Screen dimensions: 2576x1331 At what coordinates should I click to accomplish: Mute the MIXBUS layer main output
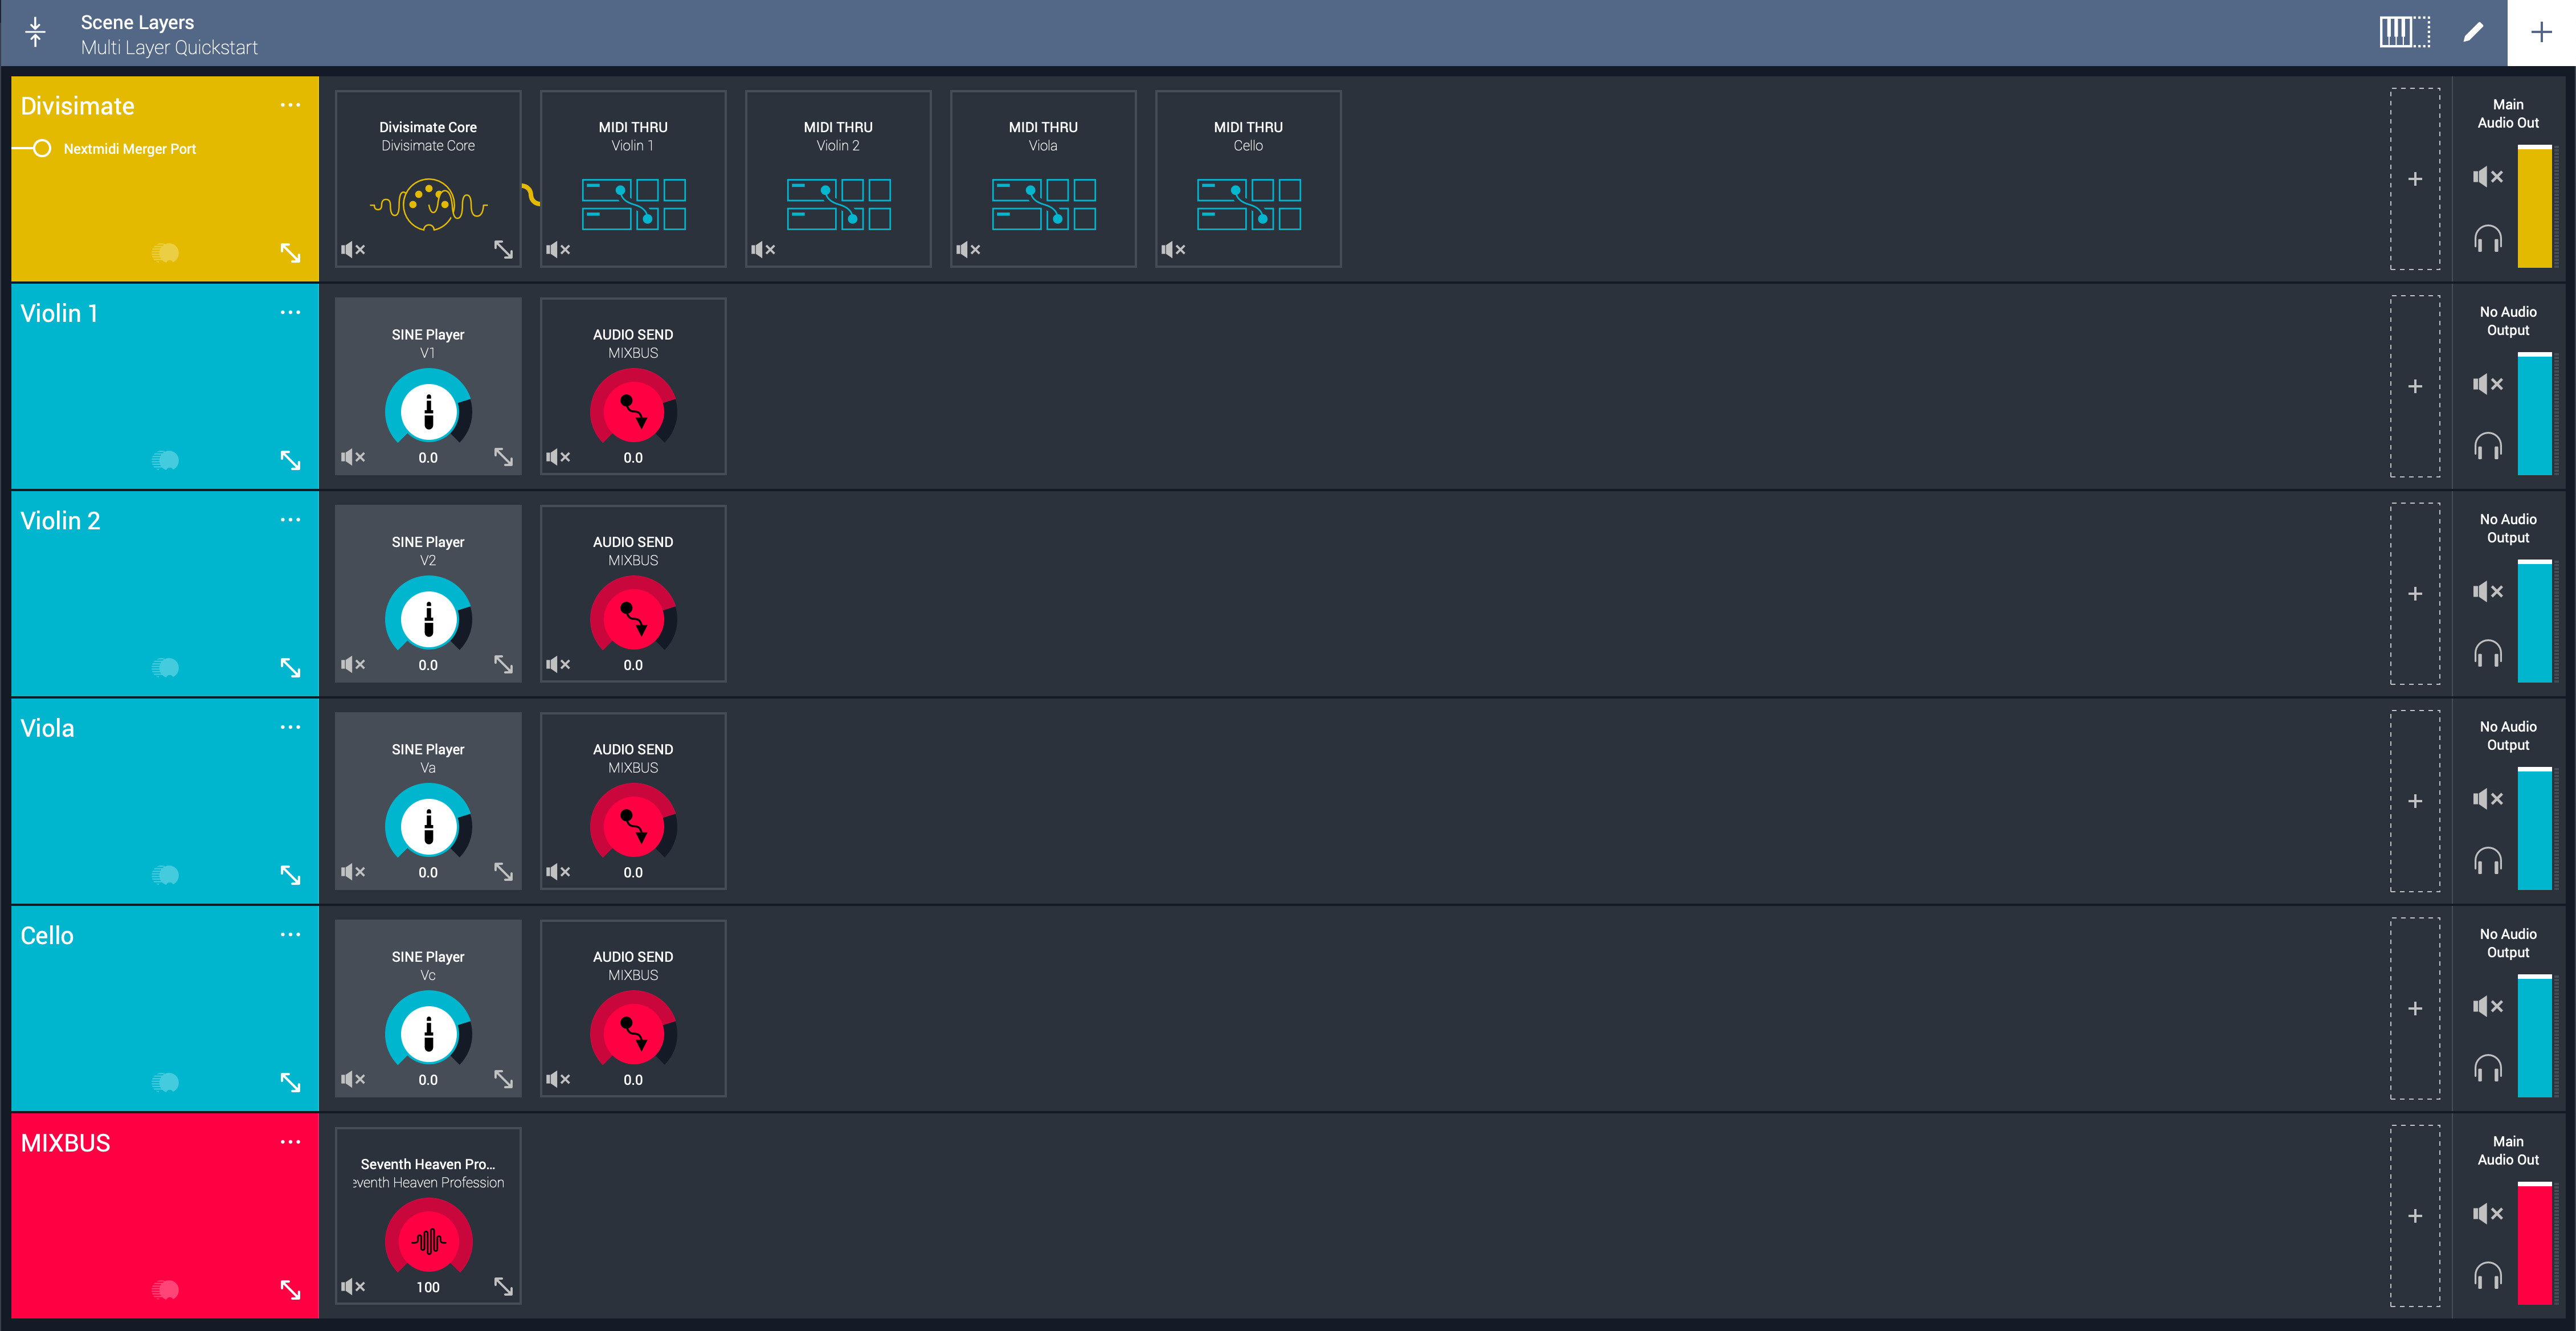click(x=2487, y=1214)
